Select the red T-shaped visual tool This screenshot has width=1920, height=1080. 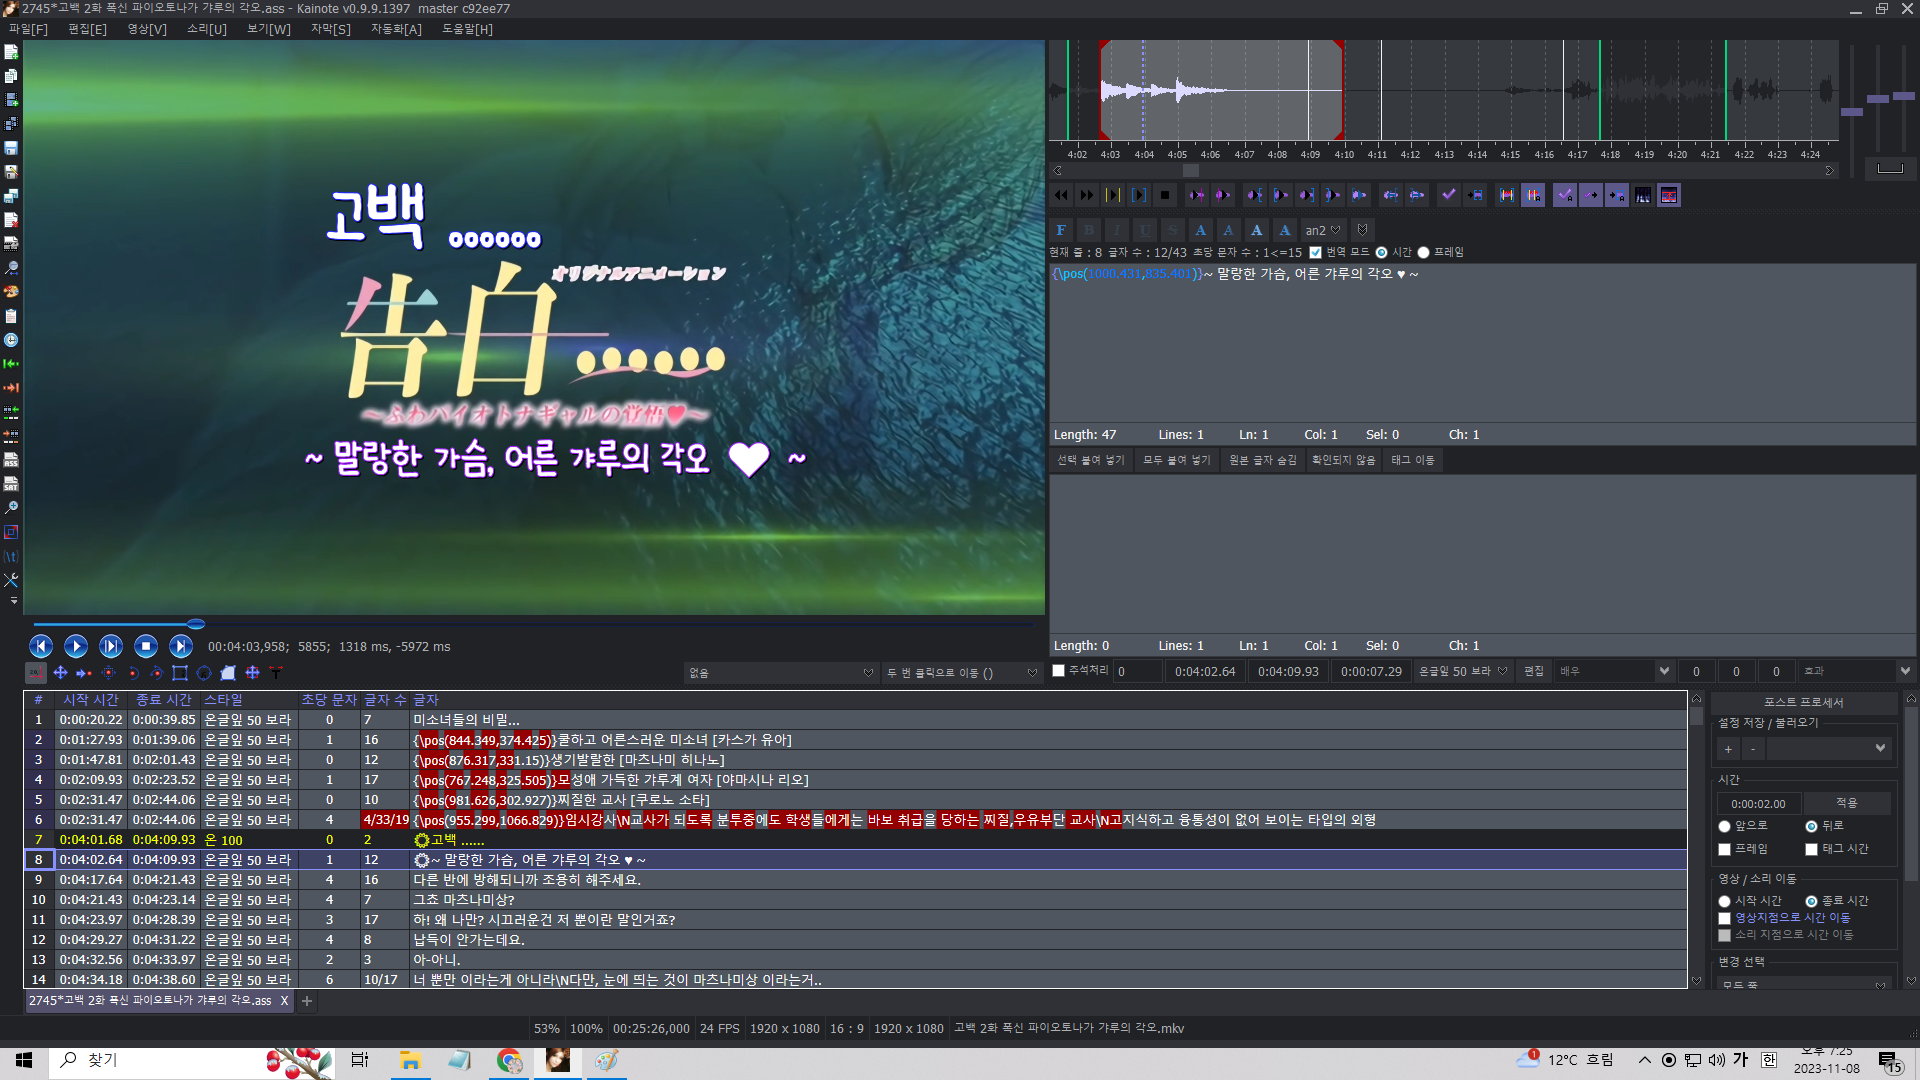click(276, 673)
